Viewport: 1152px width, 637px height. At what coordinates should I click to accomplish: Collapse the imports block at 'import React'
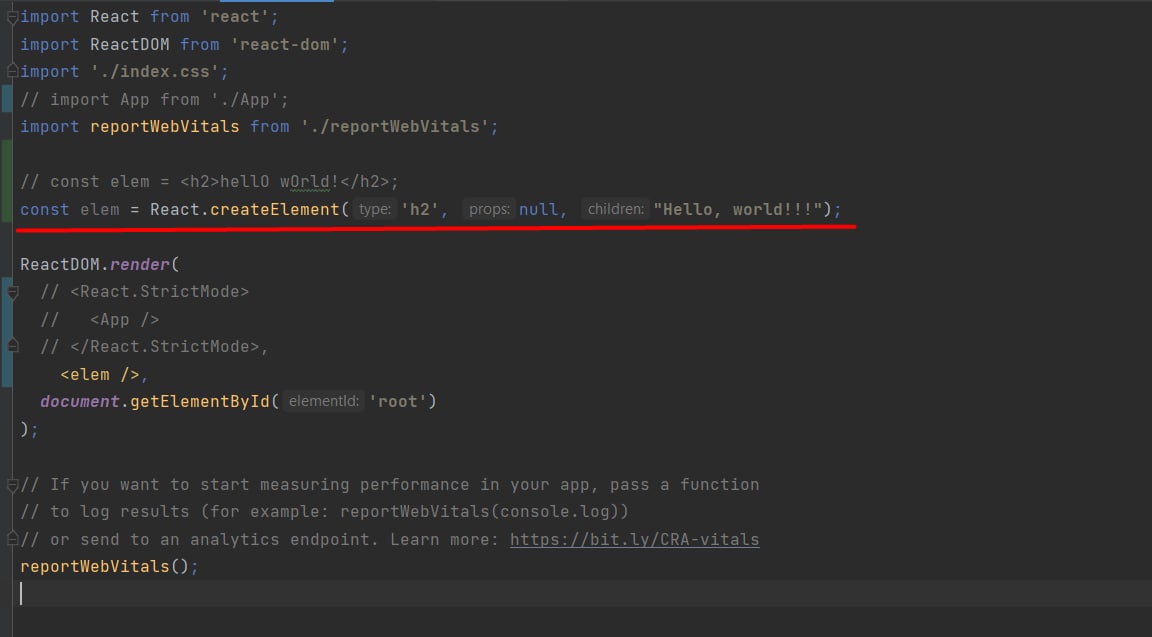click(x=12, y=17)
